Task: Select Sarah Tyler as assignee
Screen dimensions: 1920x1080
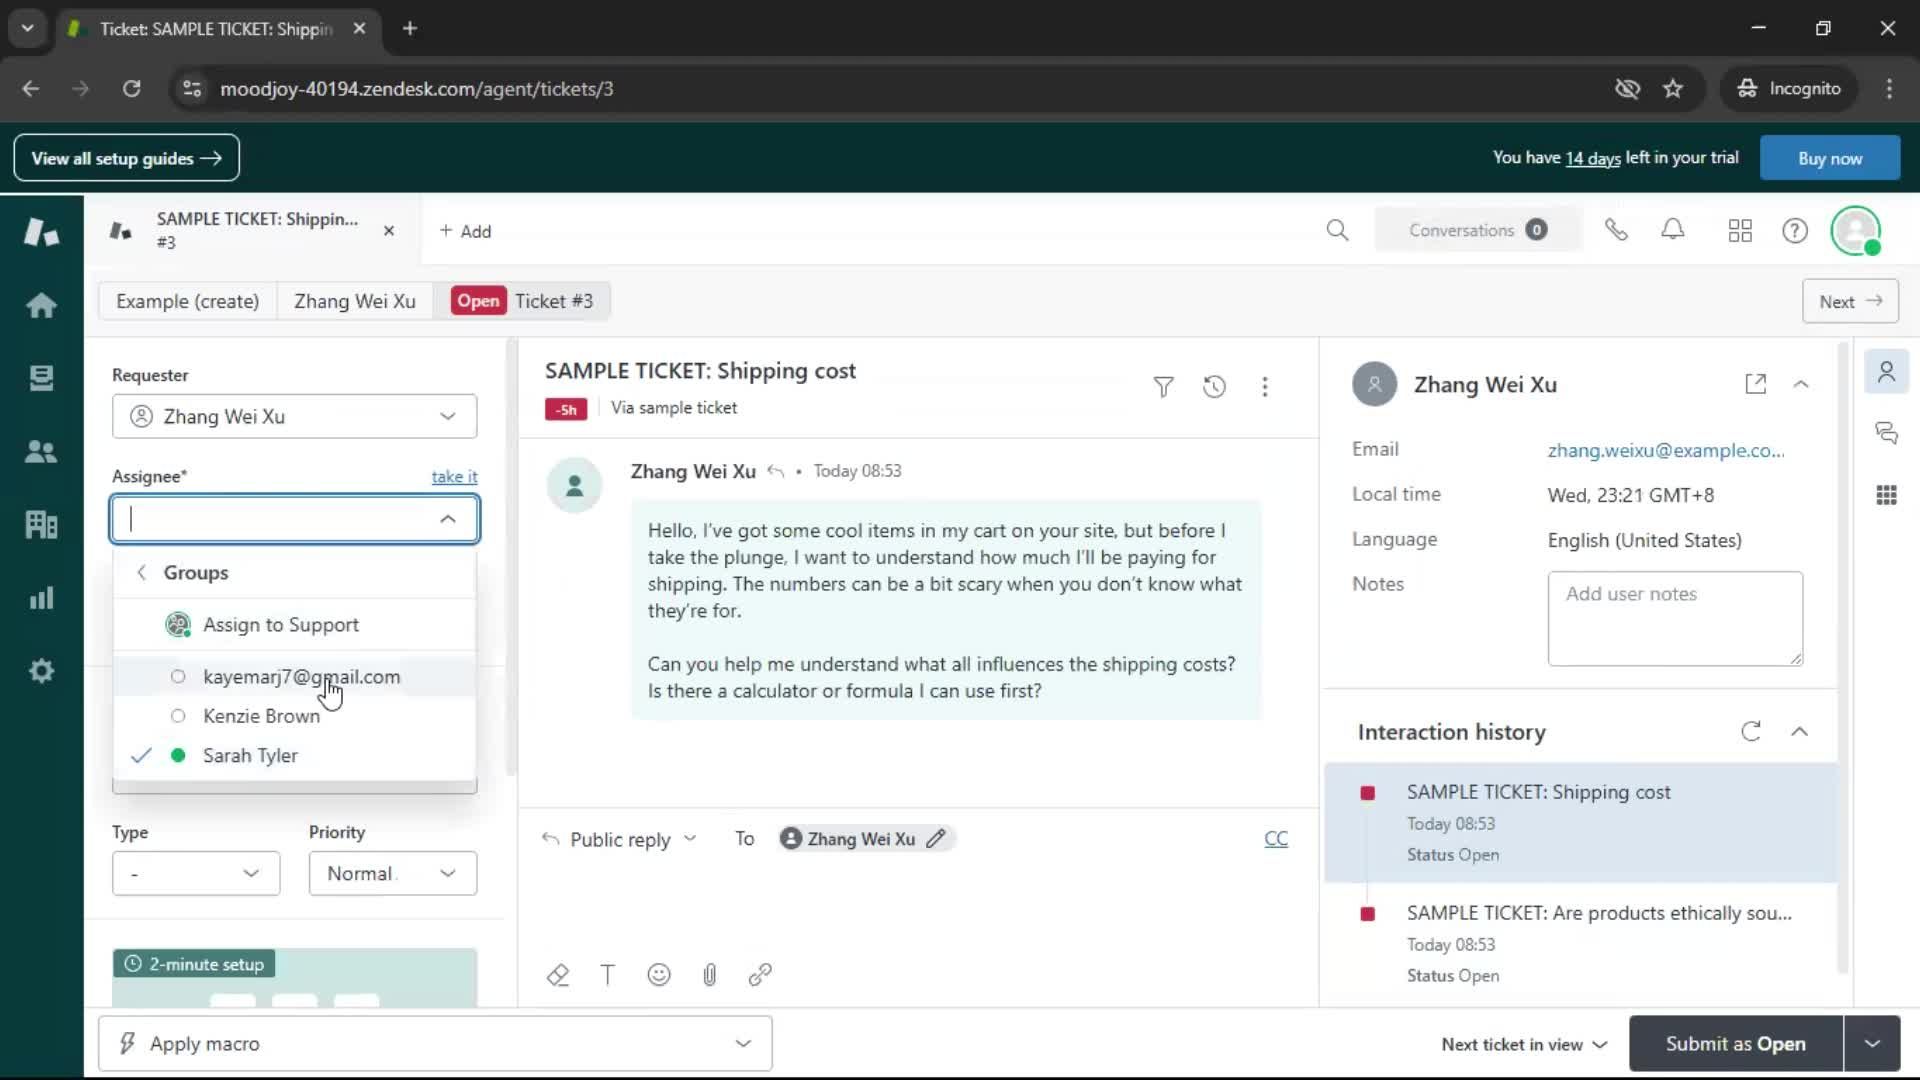Action: click(294, 756)
